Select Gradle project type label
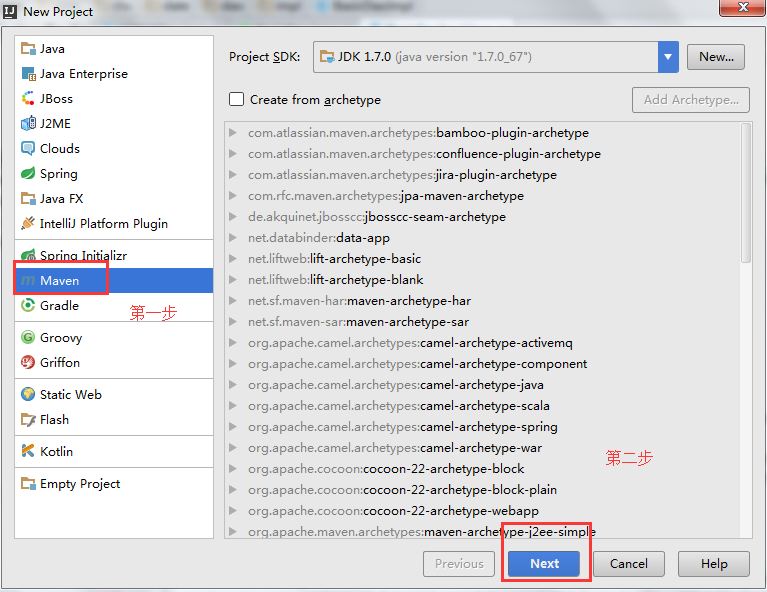Image resolution: width=767 pixels, height=592 pixels. point(59,305)
